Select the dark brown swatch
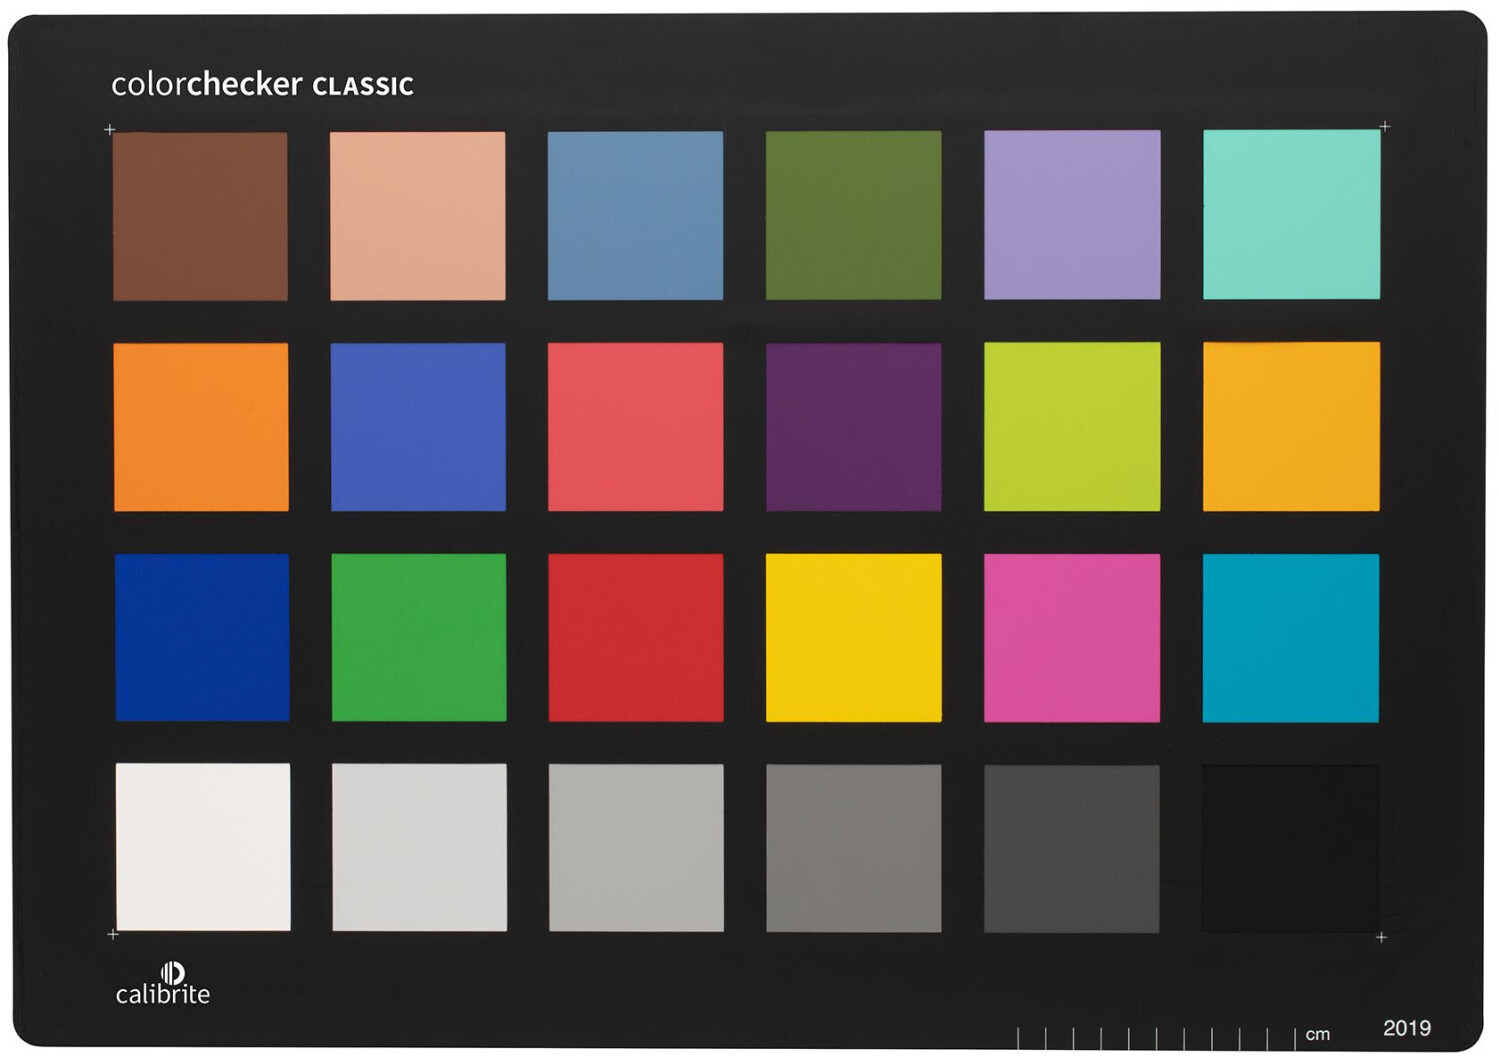This screenshot has height=1057, width=1500. point(200,216)
